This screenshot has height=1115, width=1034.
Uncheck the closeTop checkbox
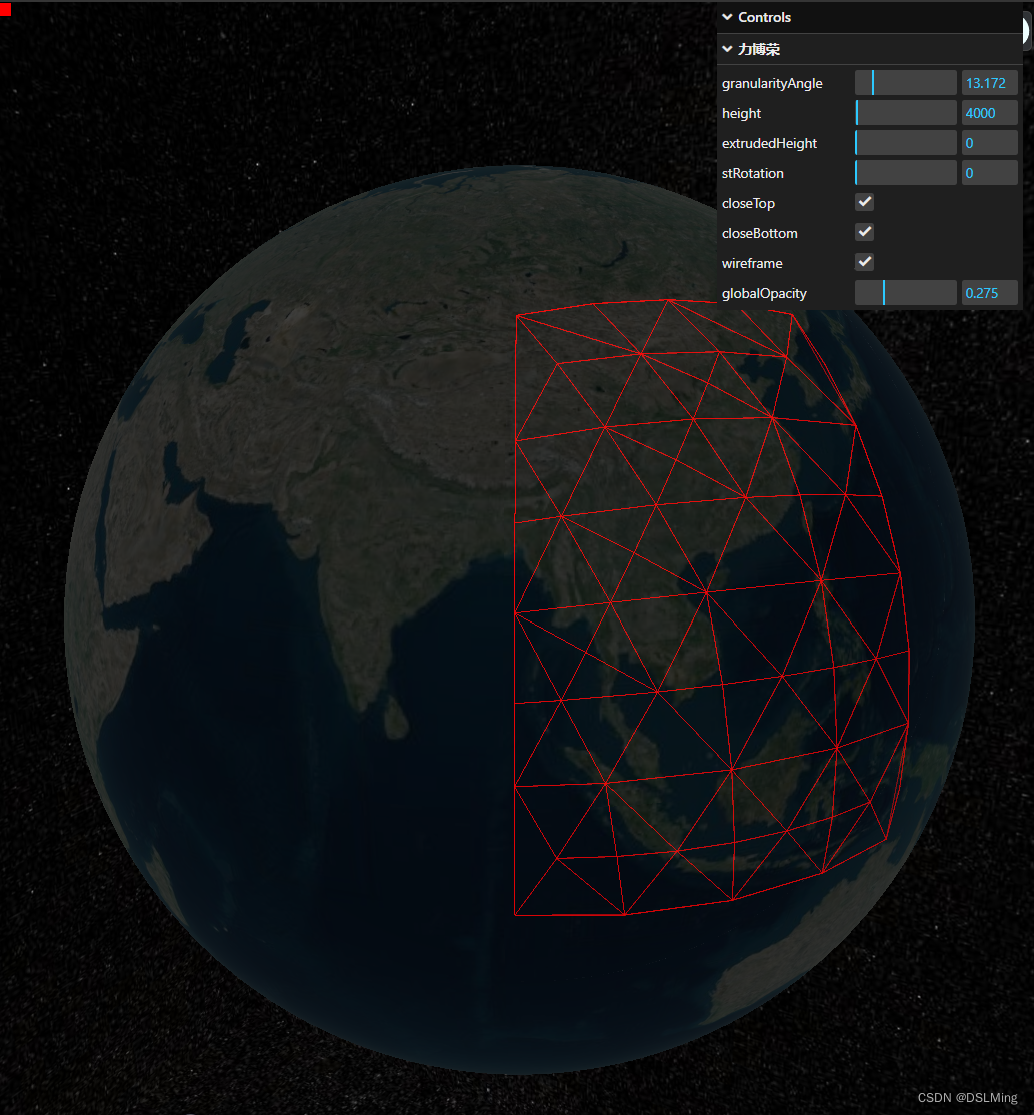click(865, 203)
